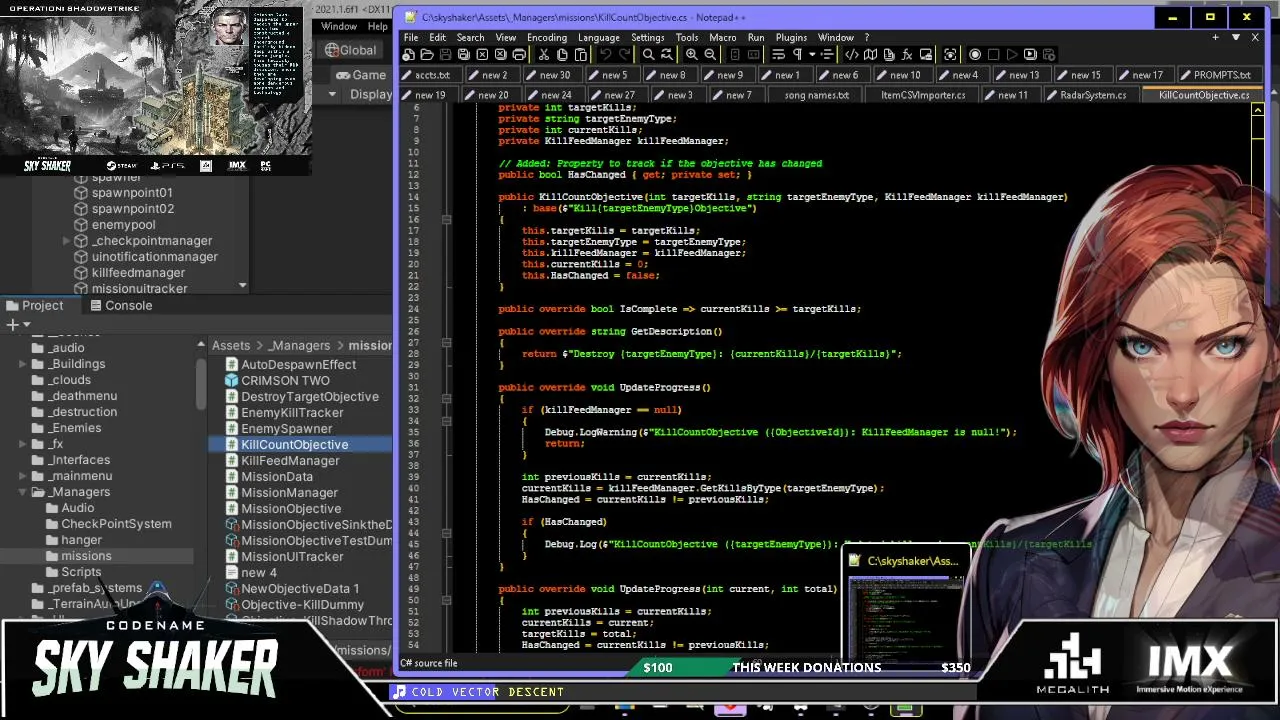Screen dimensions: 1280x720
Task: Toggle word wrap from the toolbar
Action: (x=779, y=55)
